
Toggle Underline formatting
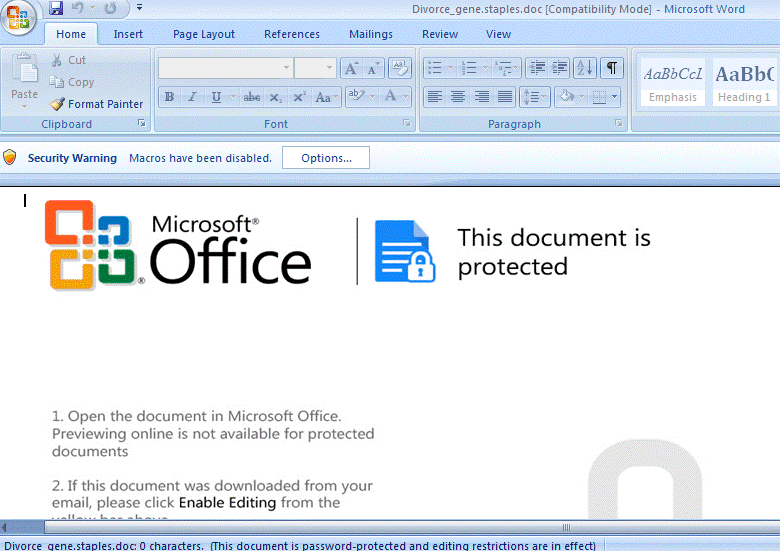coord(216,96)
